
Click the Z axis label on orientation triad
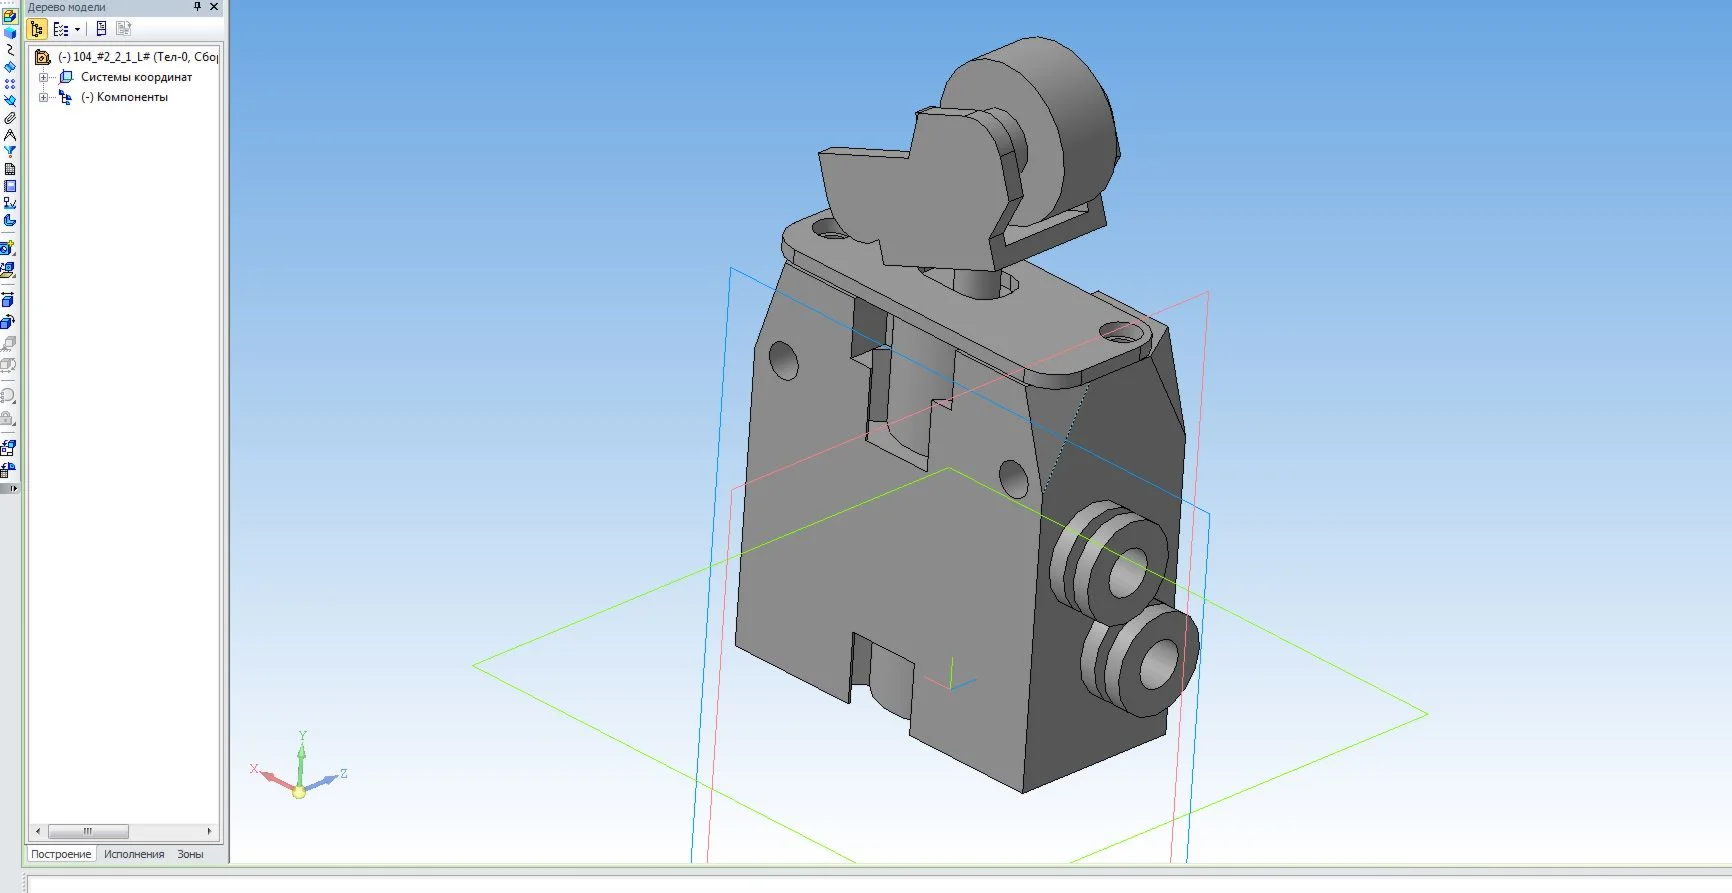pyautogui.click(x=344, y=773)
